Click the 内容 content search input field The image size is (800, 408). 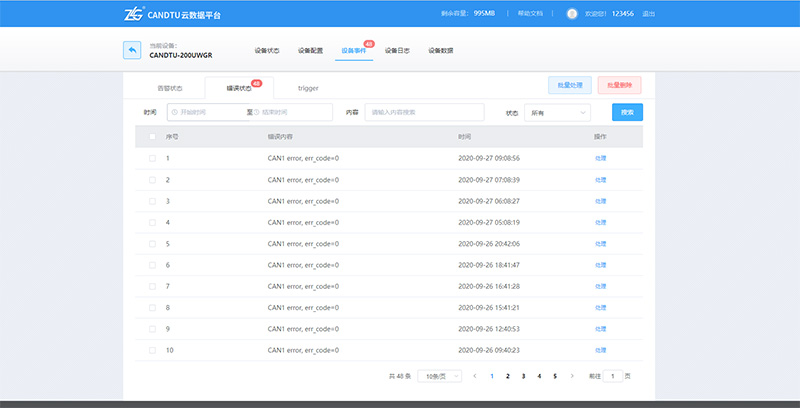(x=424, y=113)
